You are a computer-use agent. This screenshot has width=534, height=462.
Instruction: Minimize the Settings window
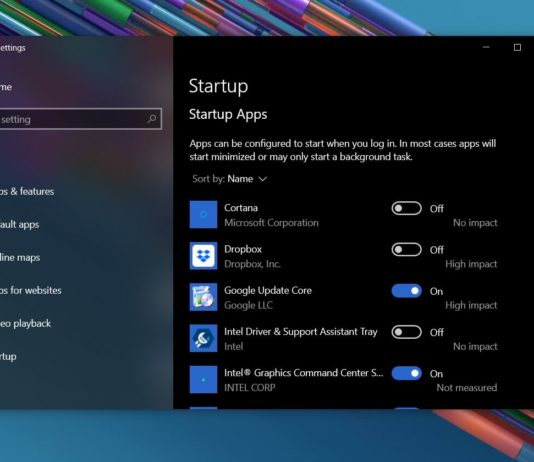(486, 47)
